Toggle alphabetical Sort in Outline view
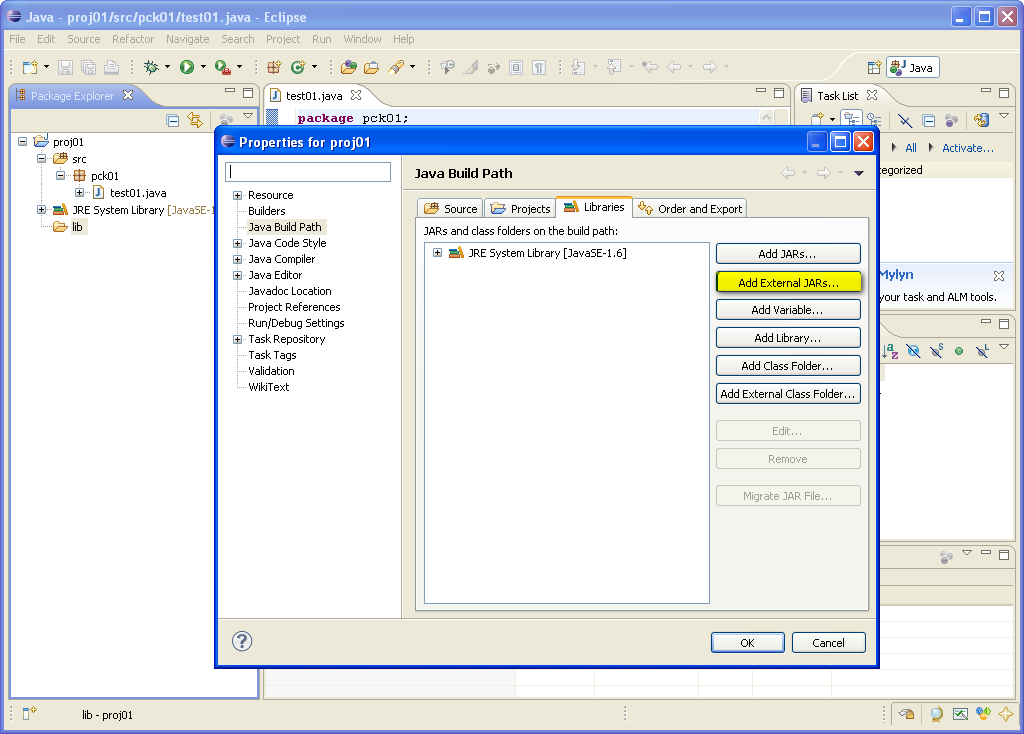Screen dimensions: 1024x734 tap(889, 351)
